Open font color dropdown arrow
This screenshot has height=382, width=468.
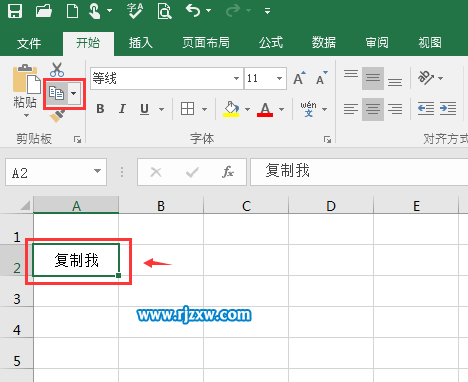point(282,109)
